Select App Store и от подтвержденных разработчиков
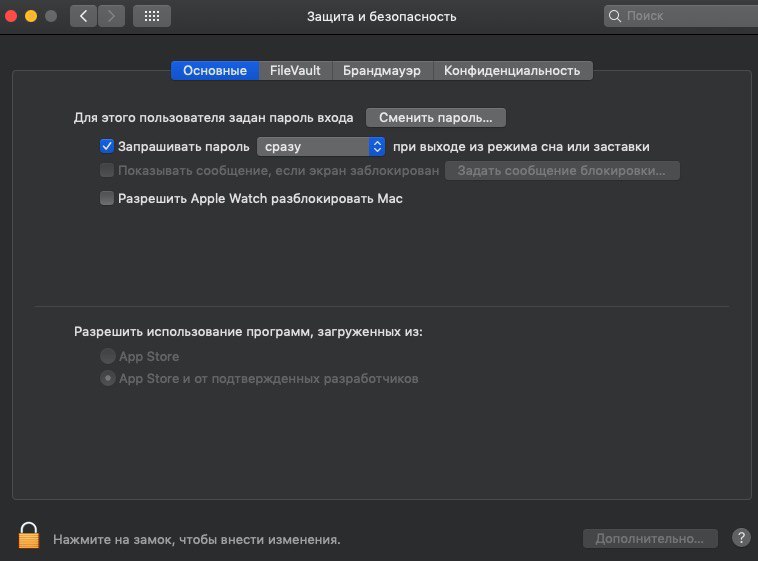Viewport: 758px width, 561px height. tap(107, 378)
